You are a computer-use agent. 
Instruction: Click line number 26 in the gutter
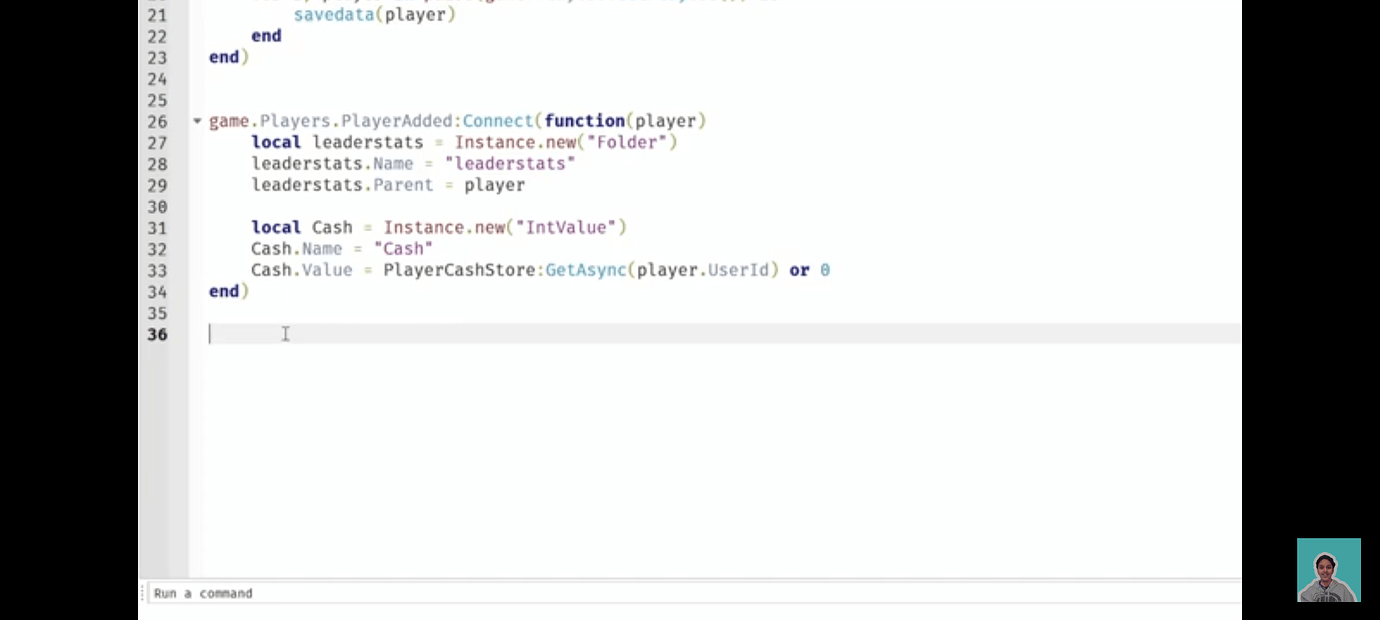[157, 120]
